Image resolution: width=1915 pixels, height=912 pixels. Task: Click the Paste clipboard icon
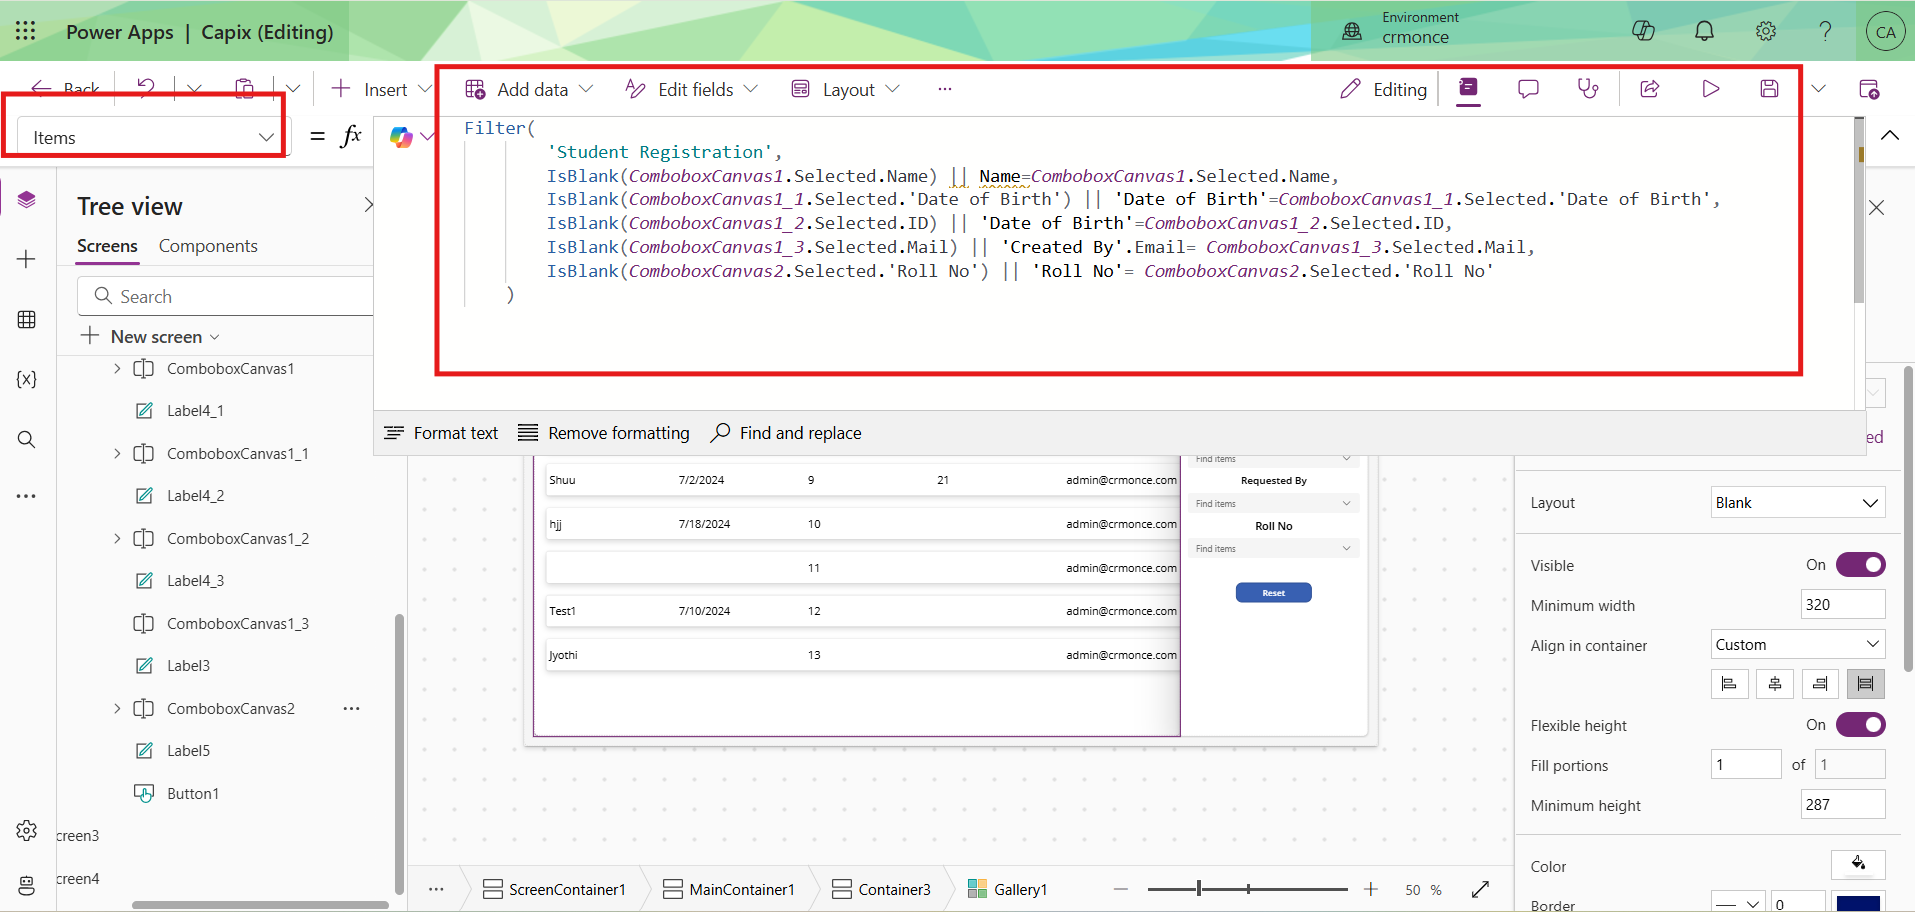tap(244, 89)
